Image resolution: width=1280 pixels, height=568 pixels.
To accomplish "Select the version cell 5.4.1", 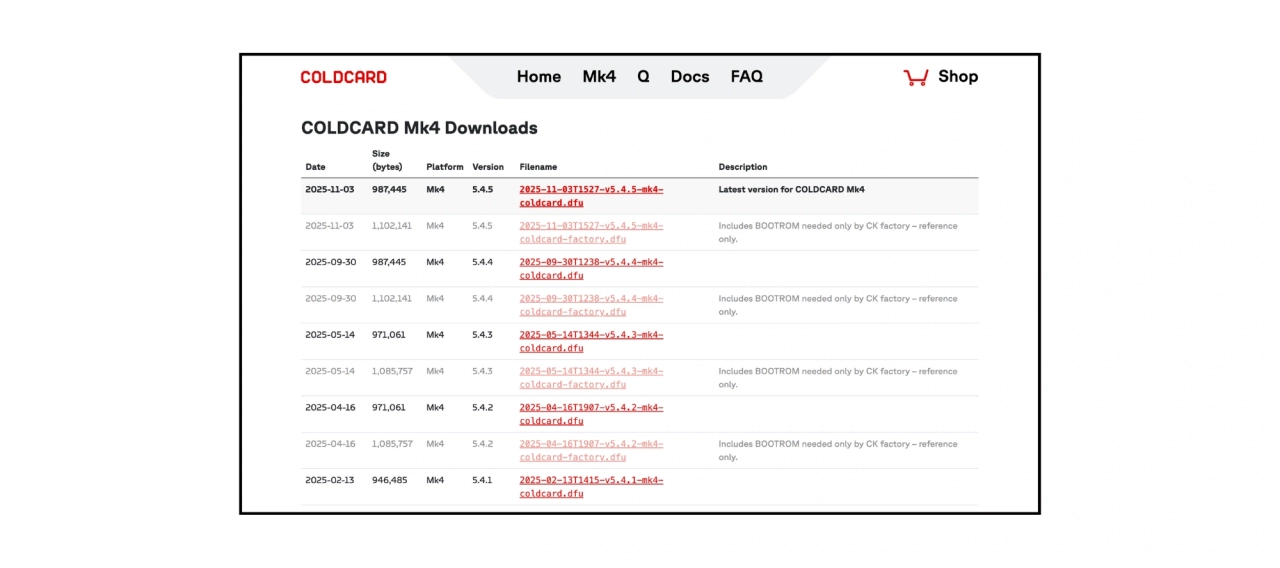I will (x=482, y=480).
